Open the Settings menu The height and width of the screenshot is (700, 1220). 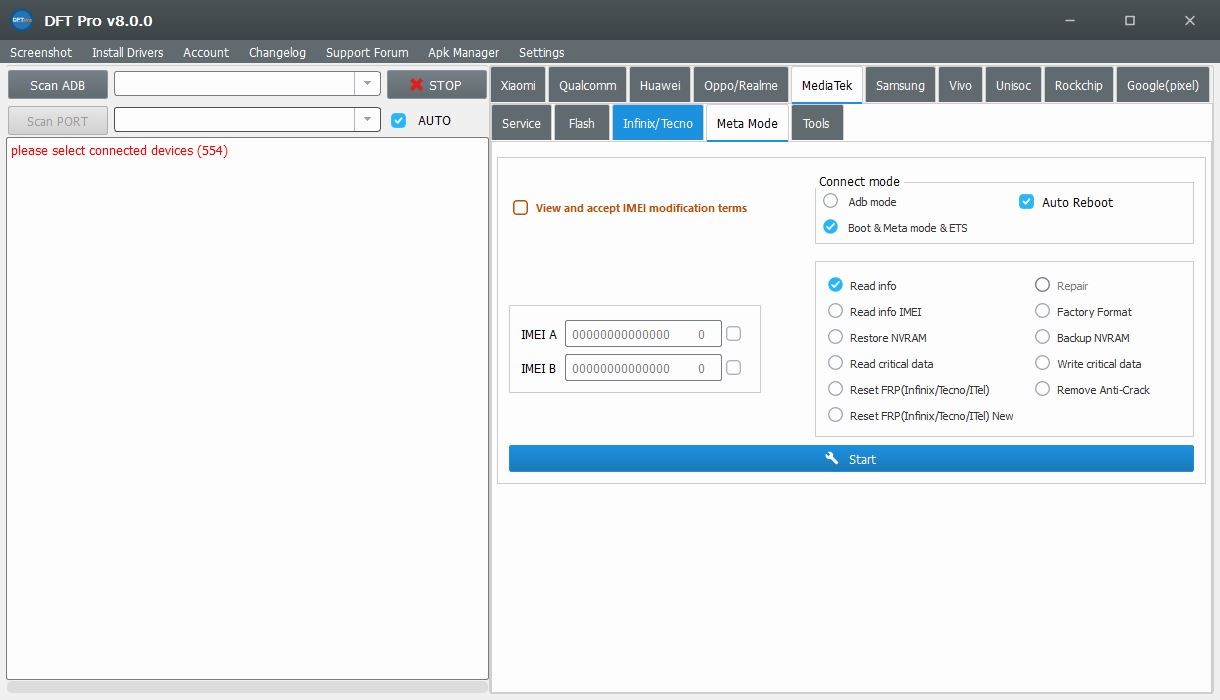click(541, 52)
